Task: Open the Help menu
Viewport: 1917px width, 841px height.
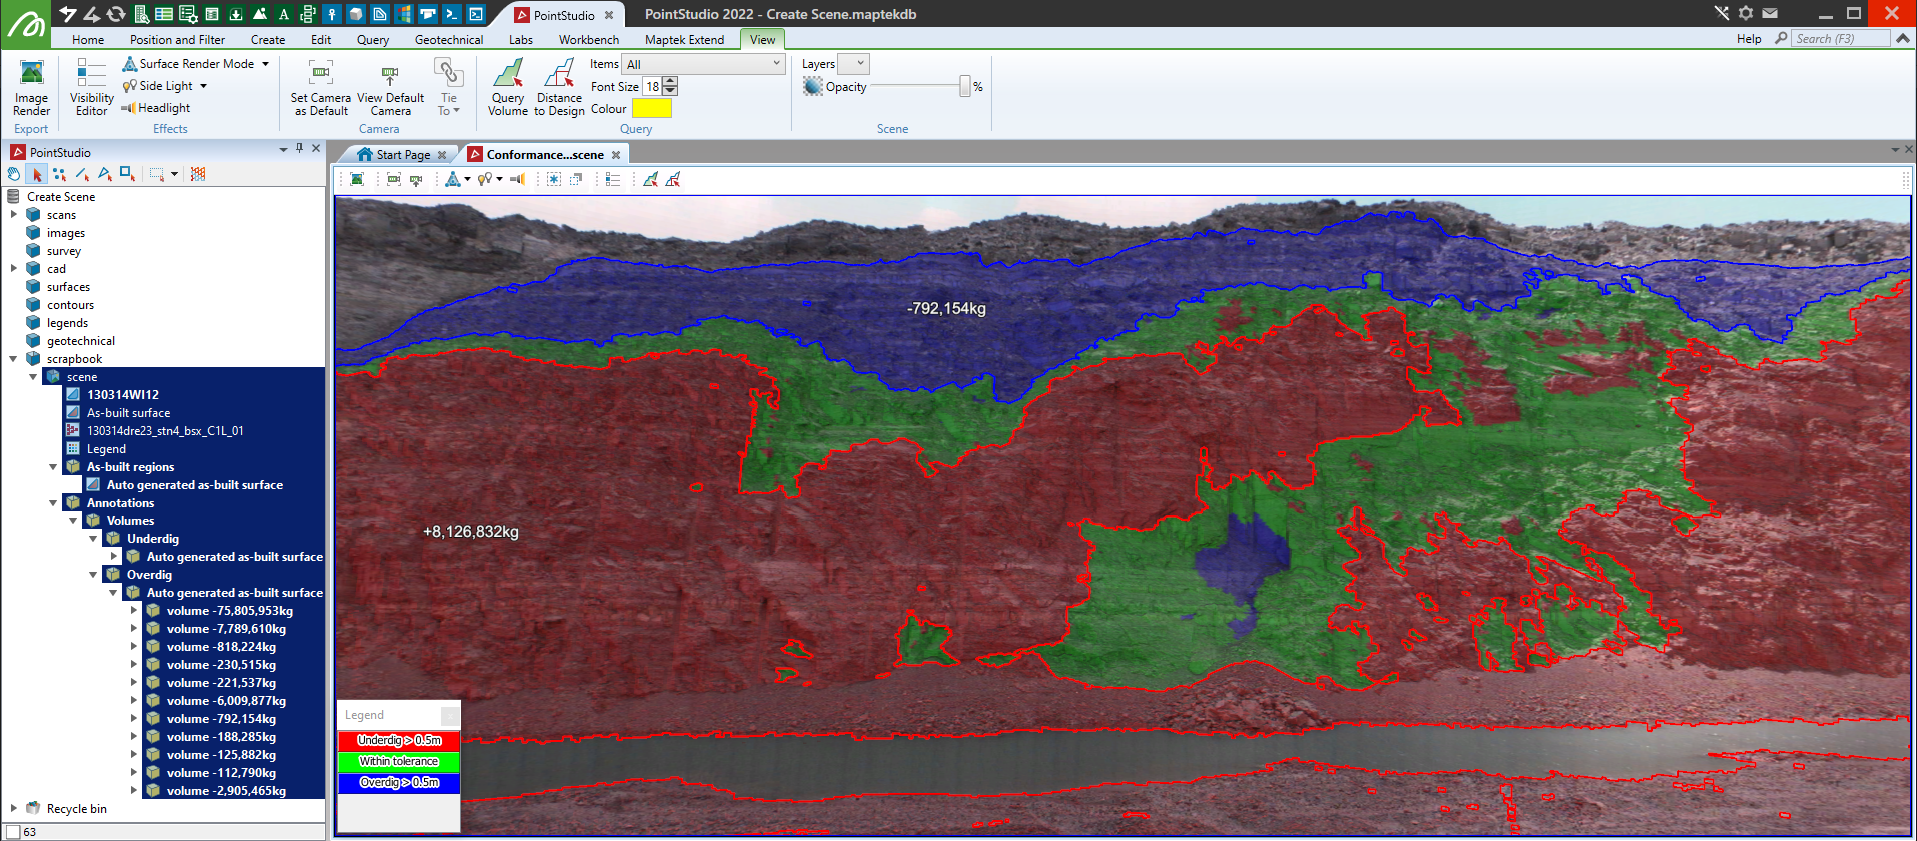Action: 1749,39
